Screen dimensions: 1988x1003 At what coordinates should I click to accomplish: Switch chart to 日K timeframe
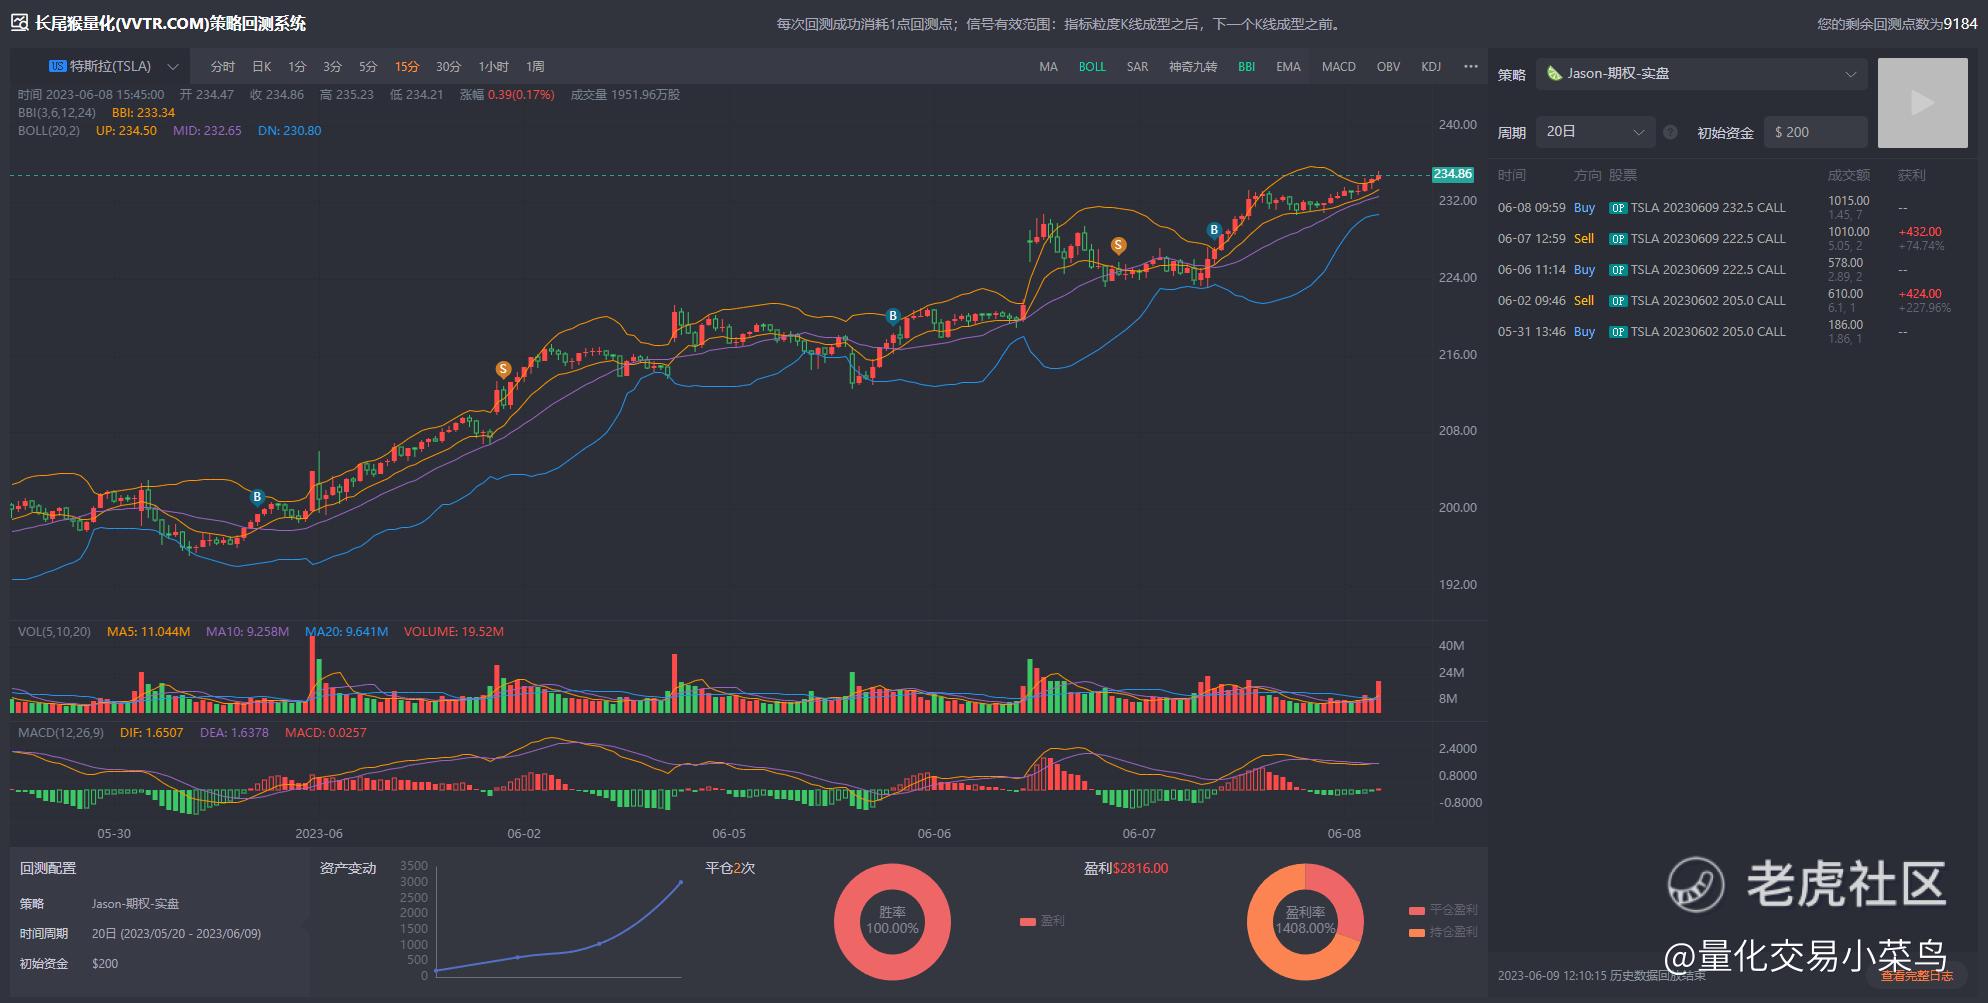point(262,67)
